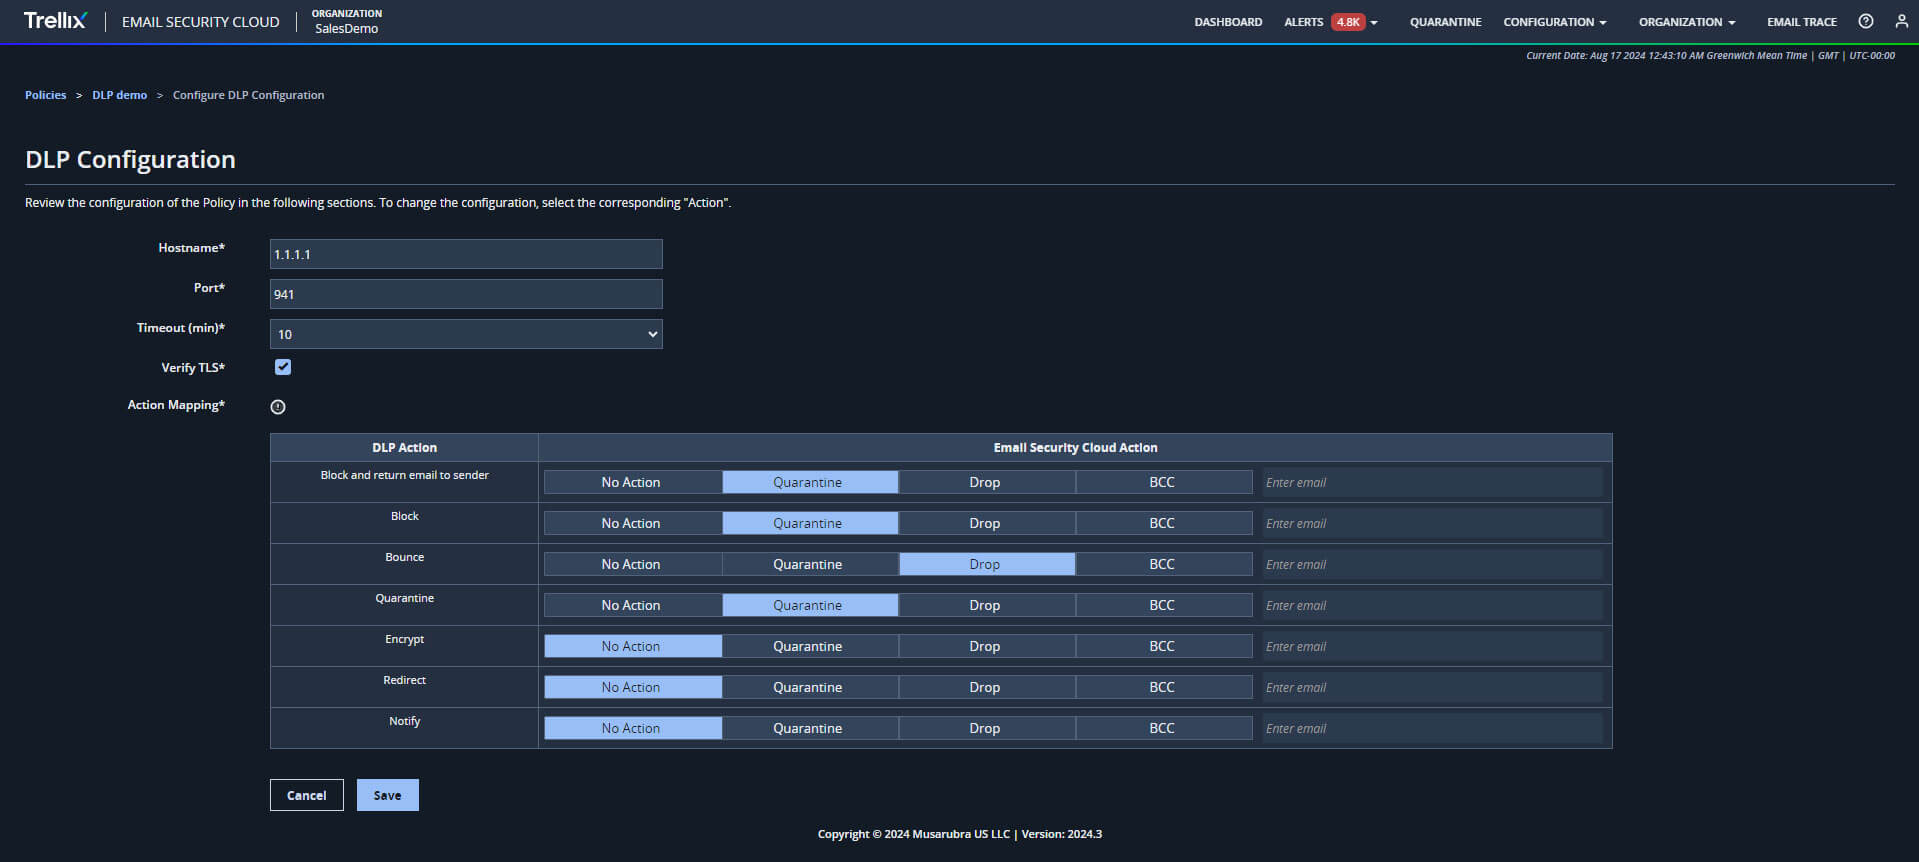Viewport: 1919px width, 862px height.
Task: Click the Trellix logo
Action: tap(55, 21)
